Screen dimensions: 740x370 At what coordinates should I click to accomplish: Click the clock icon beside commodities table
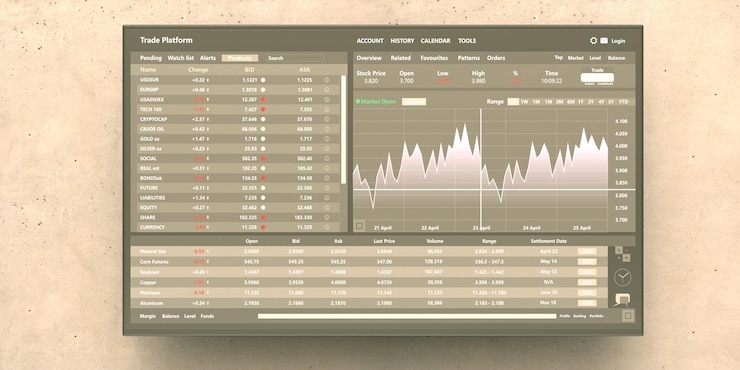tap(622, 278)
